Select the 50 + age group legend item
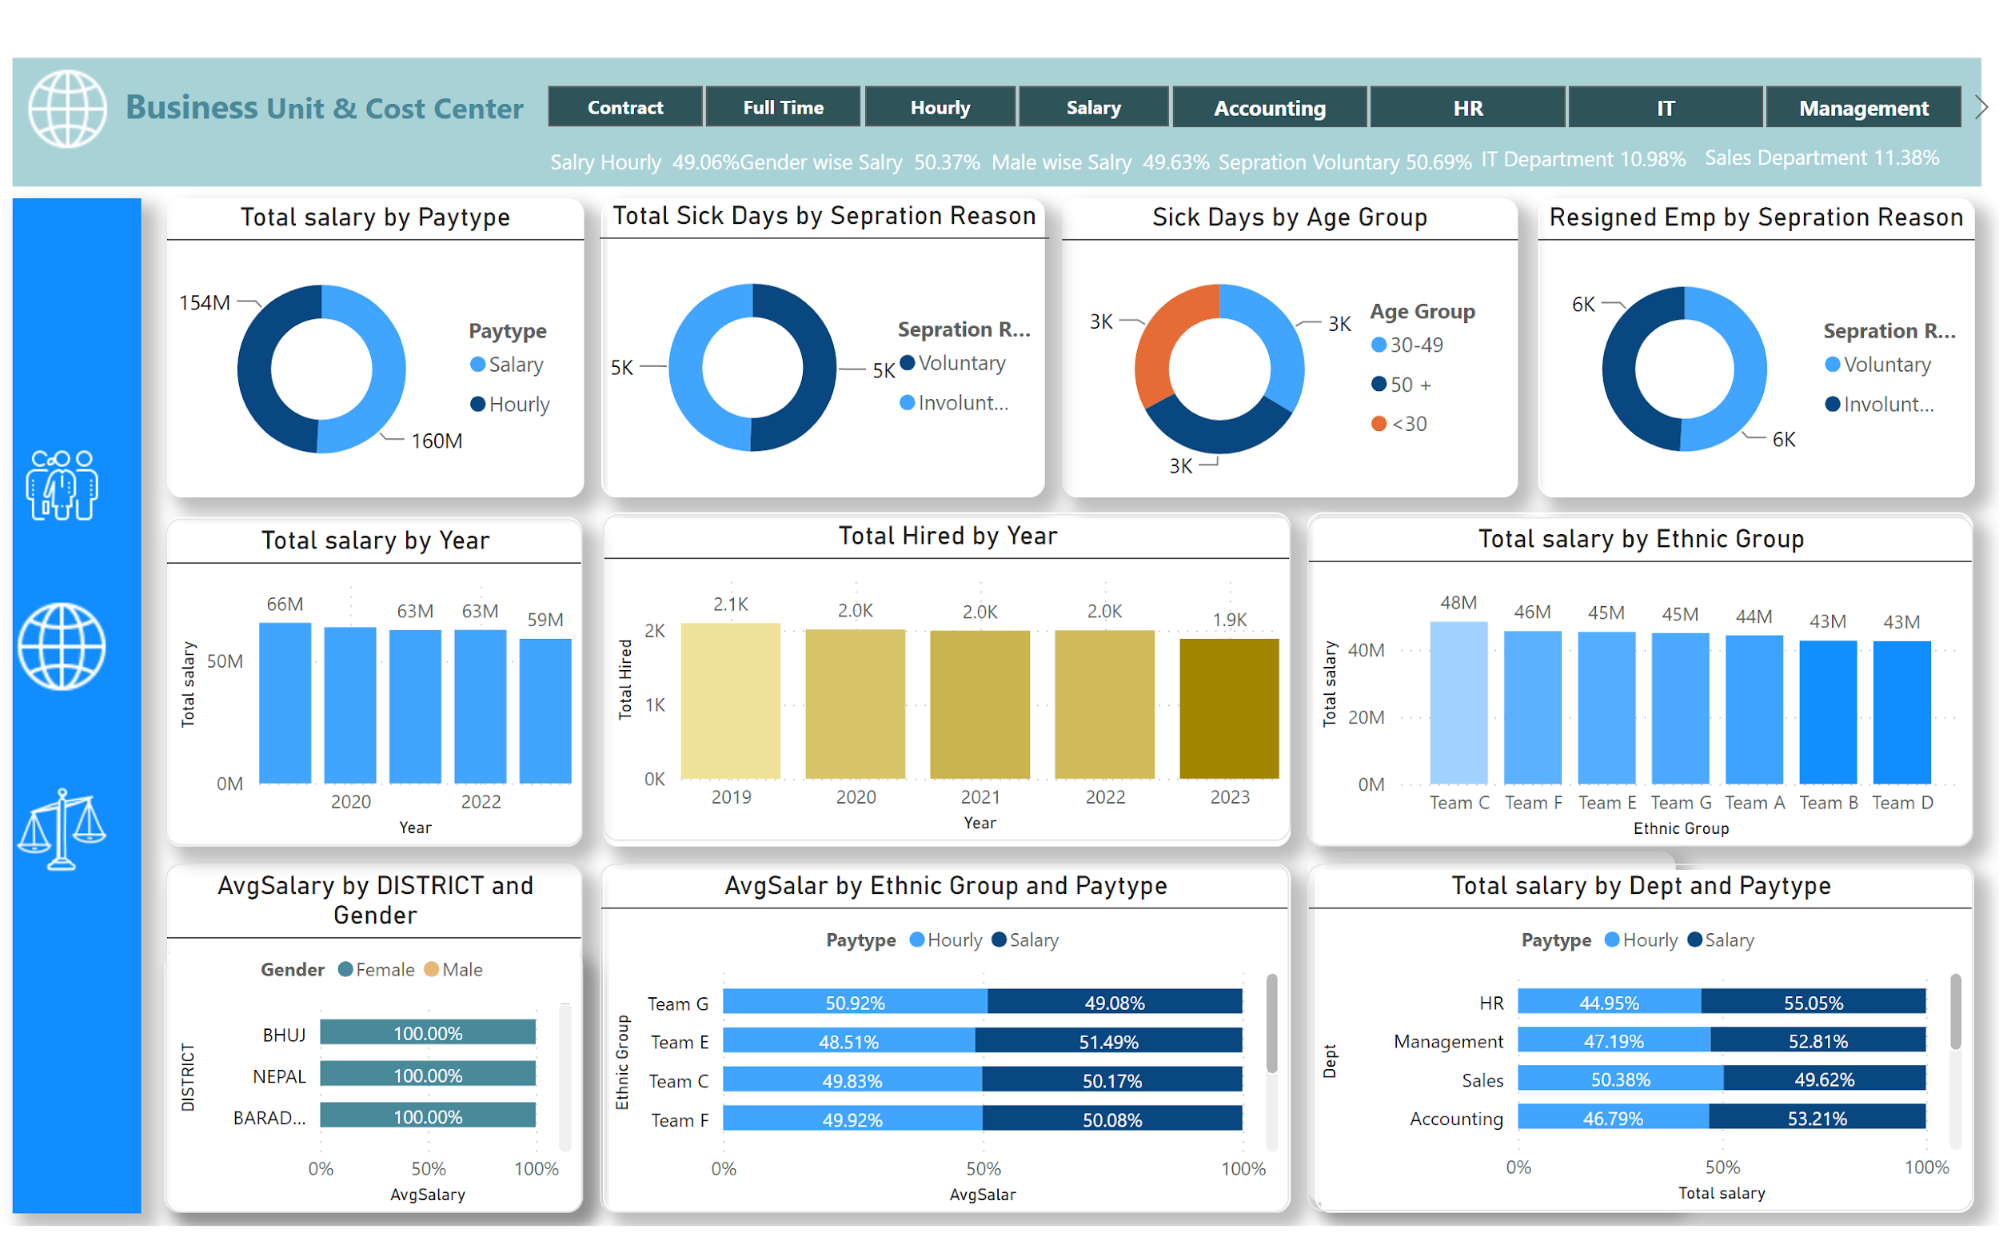1999x1234 pixels. pyautogui.click(x=1401, y=384)
